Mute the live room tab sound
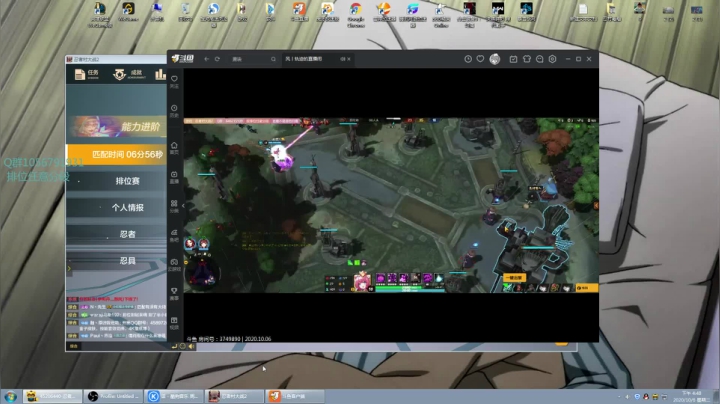This screenshot has width=720, height=404. coord(343,59)
